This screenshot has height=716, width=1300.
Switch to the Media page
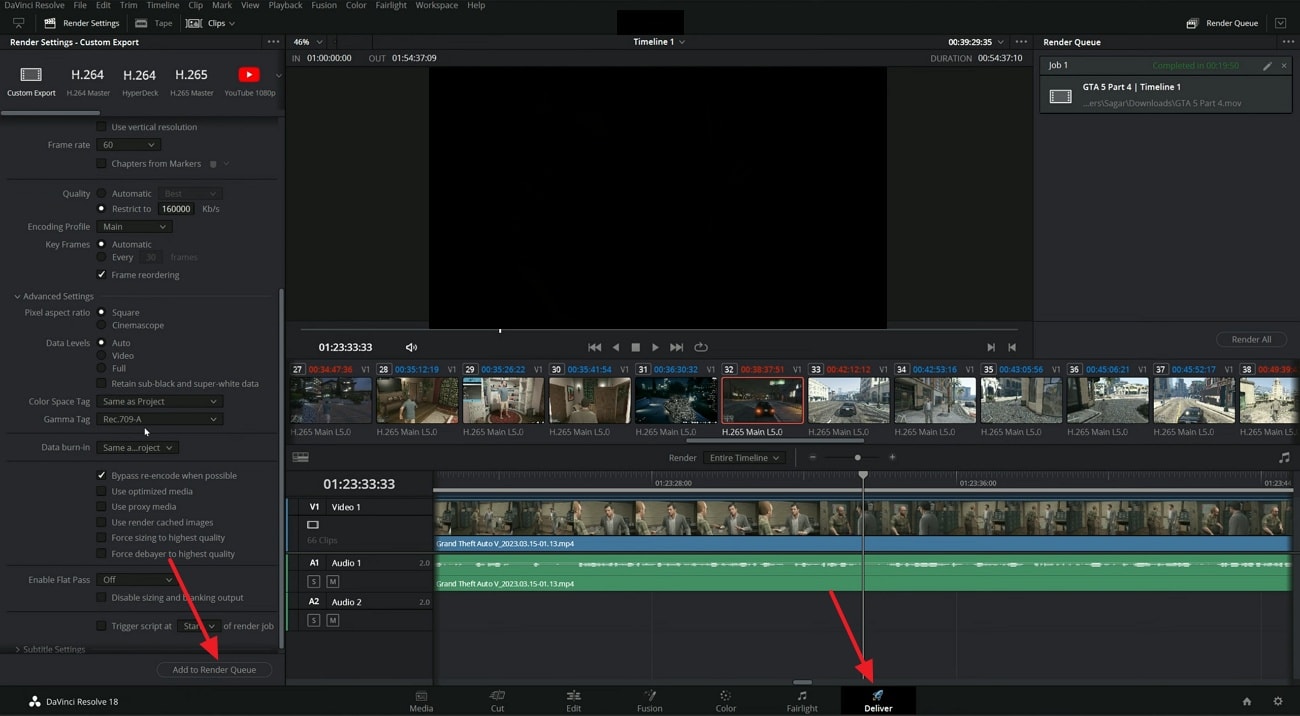421,700
